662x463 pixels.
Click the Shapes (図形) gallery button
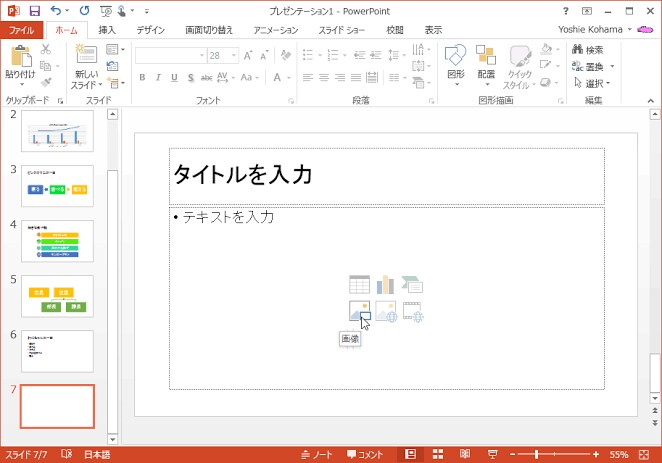(x=456, y=65)
